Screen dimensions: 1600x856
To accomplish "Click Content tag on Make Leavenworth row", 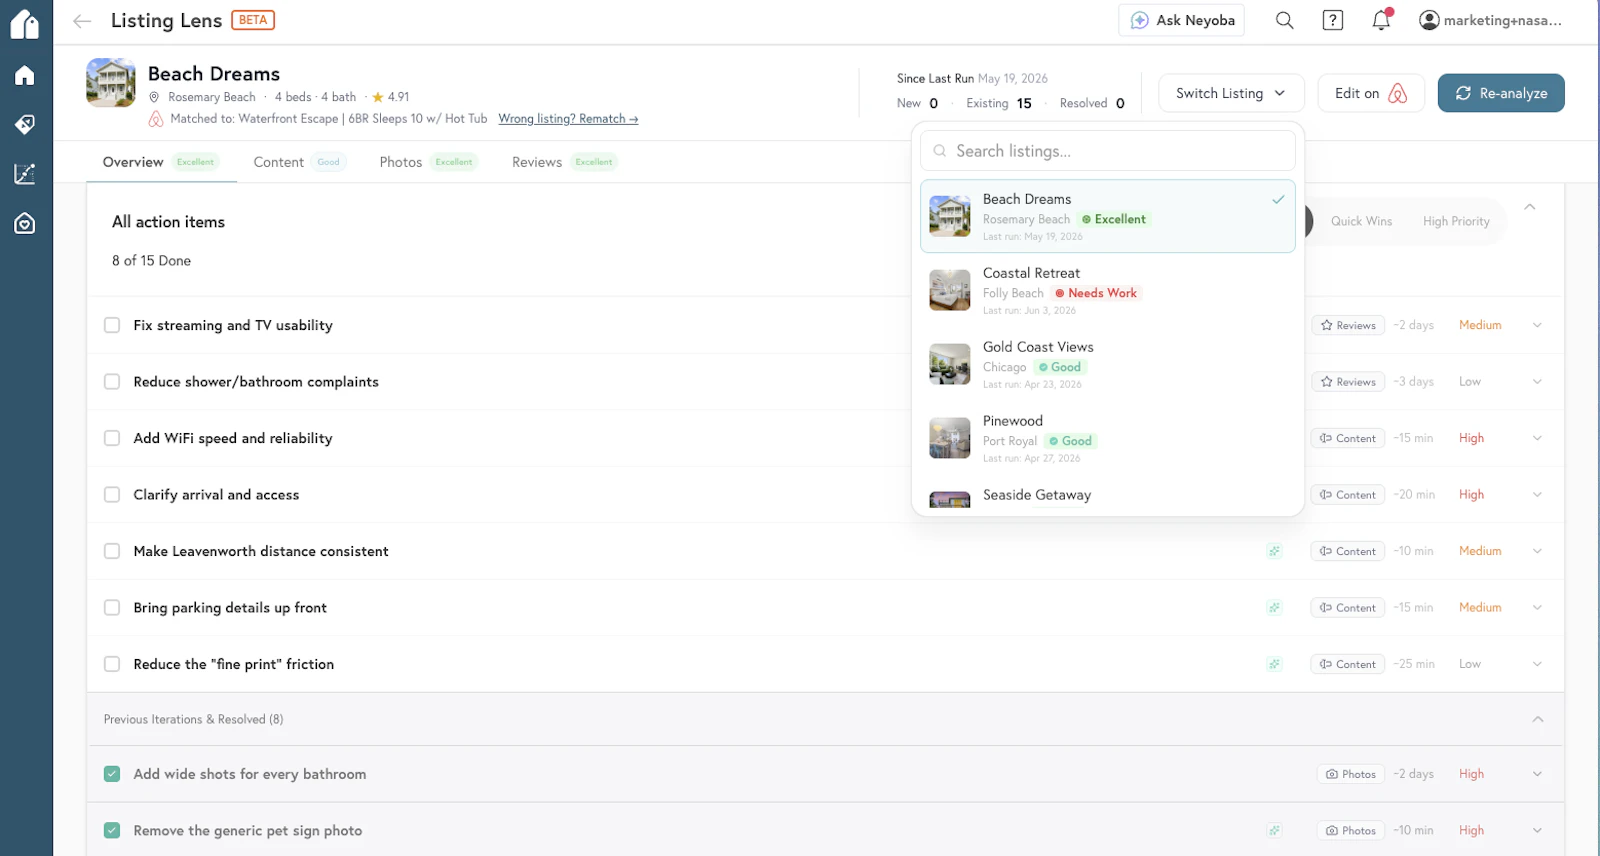I will click(1348, 551).
